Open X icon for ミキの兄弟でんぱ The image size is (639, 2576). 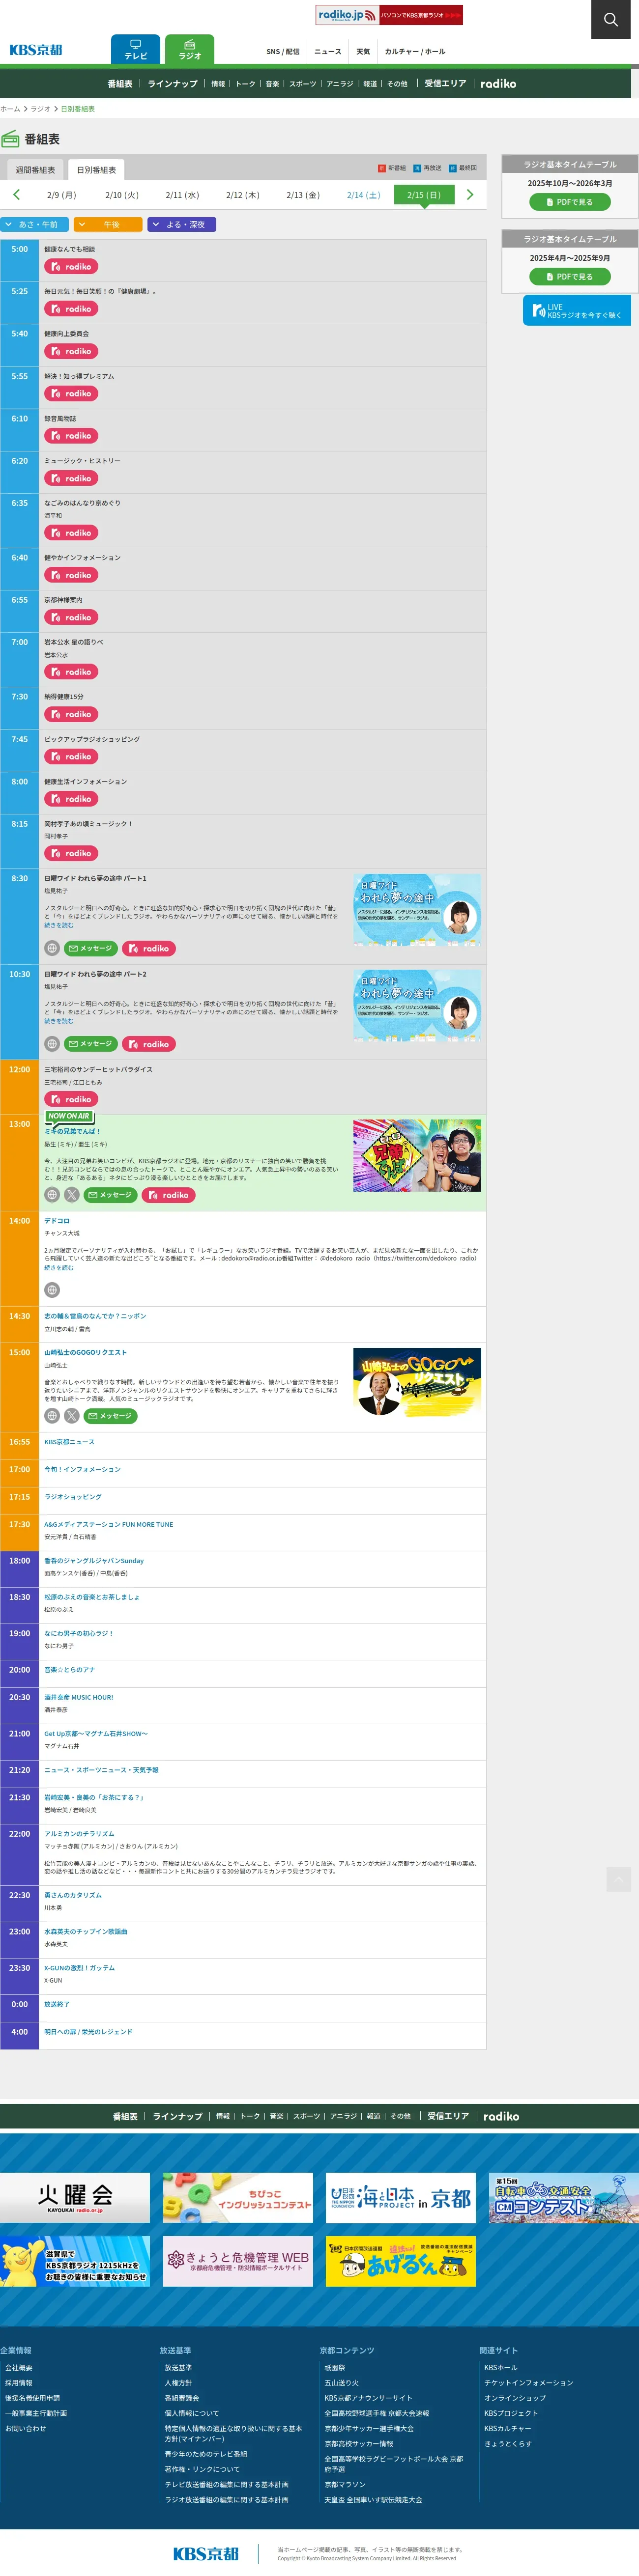point(72,1195)
